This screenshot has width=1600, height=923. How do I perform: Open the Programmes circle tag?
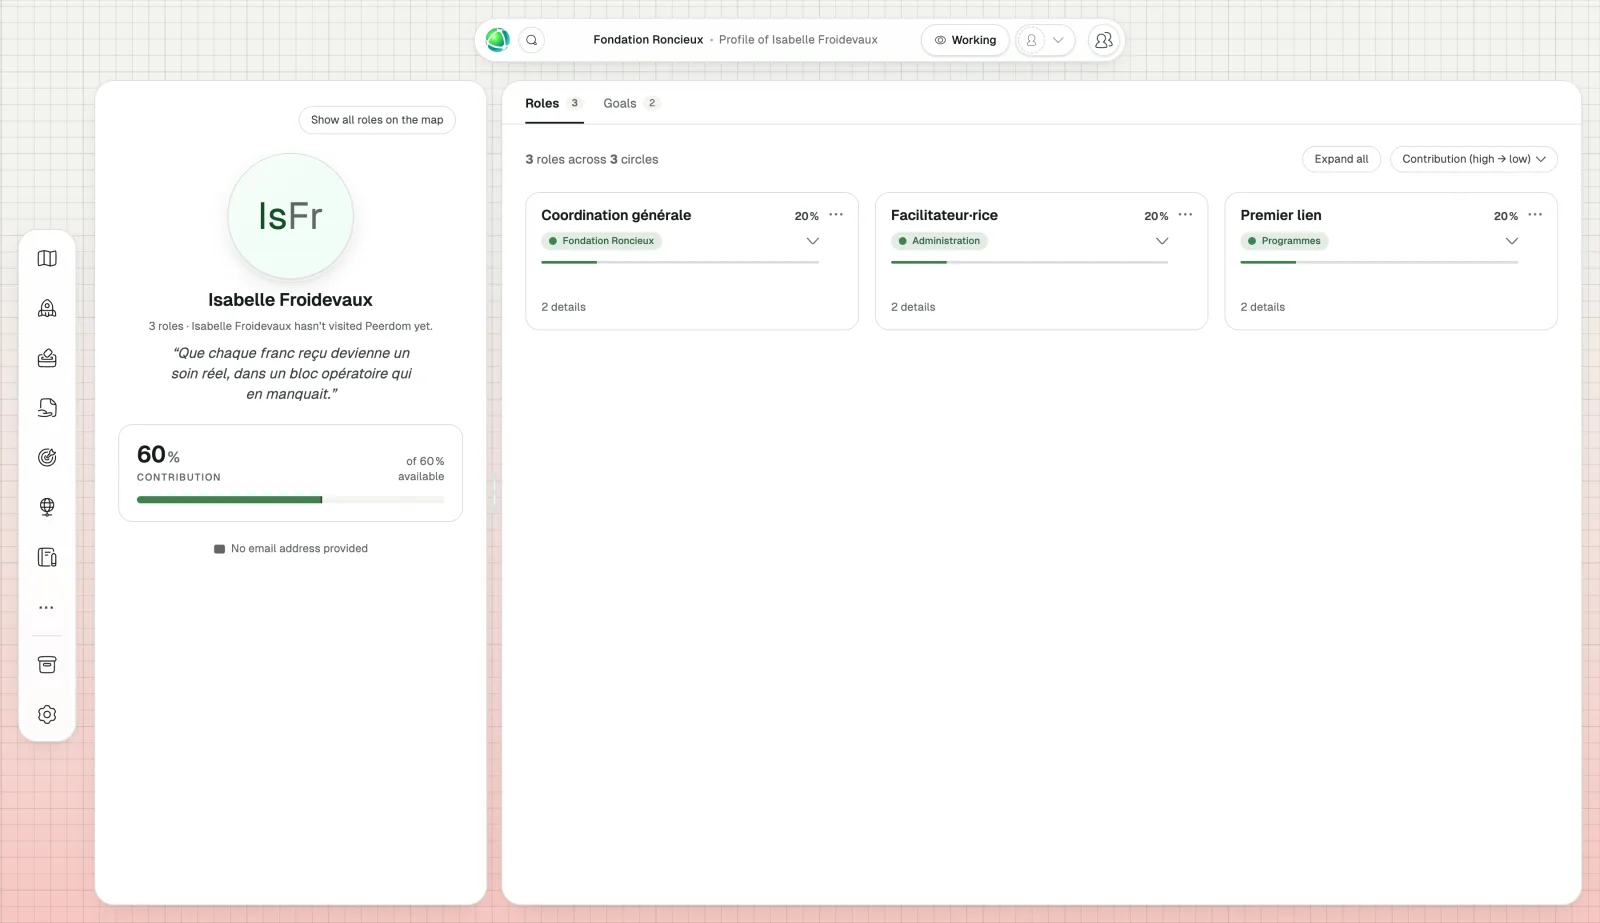point(1284,241)
